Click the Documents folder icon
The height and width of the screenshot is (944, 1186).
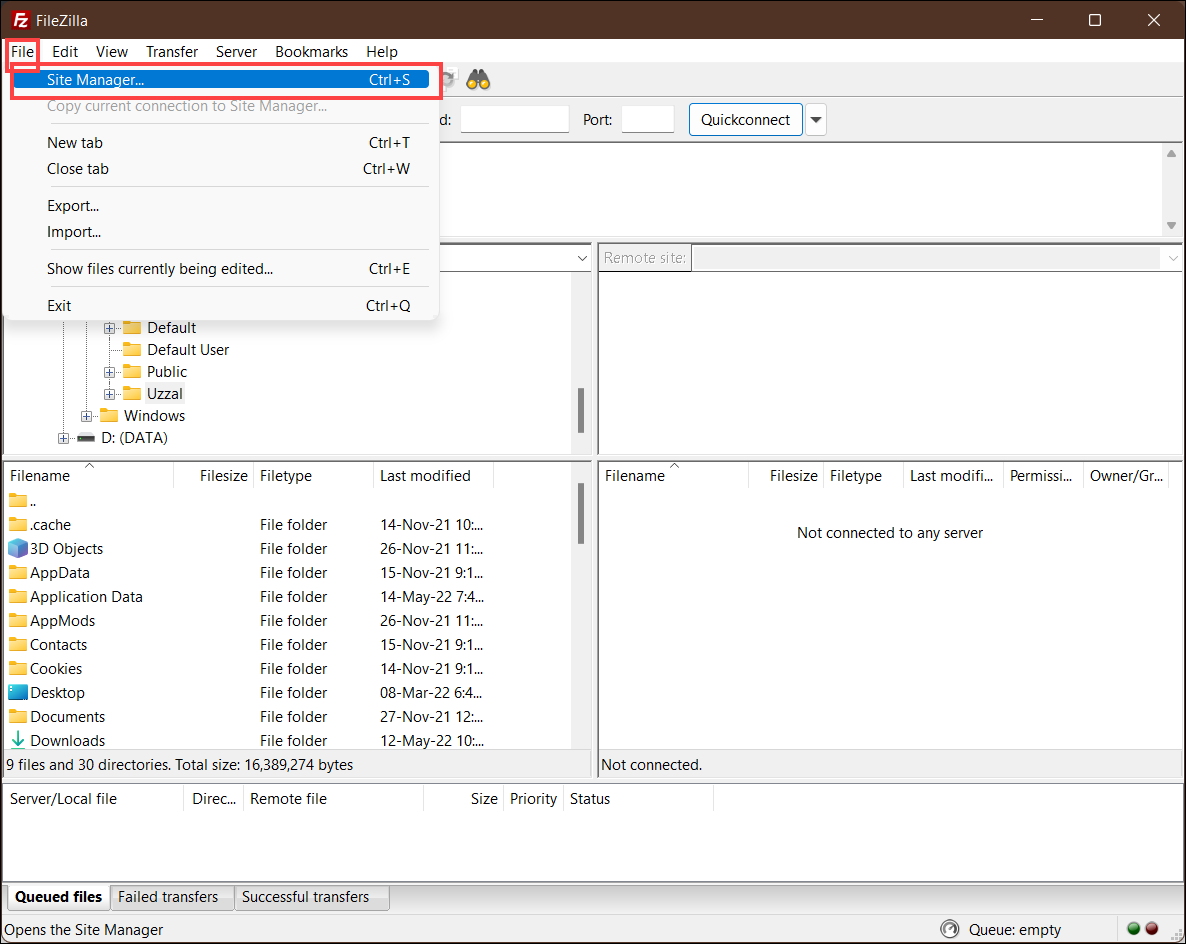[17, 716]
